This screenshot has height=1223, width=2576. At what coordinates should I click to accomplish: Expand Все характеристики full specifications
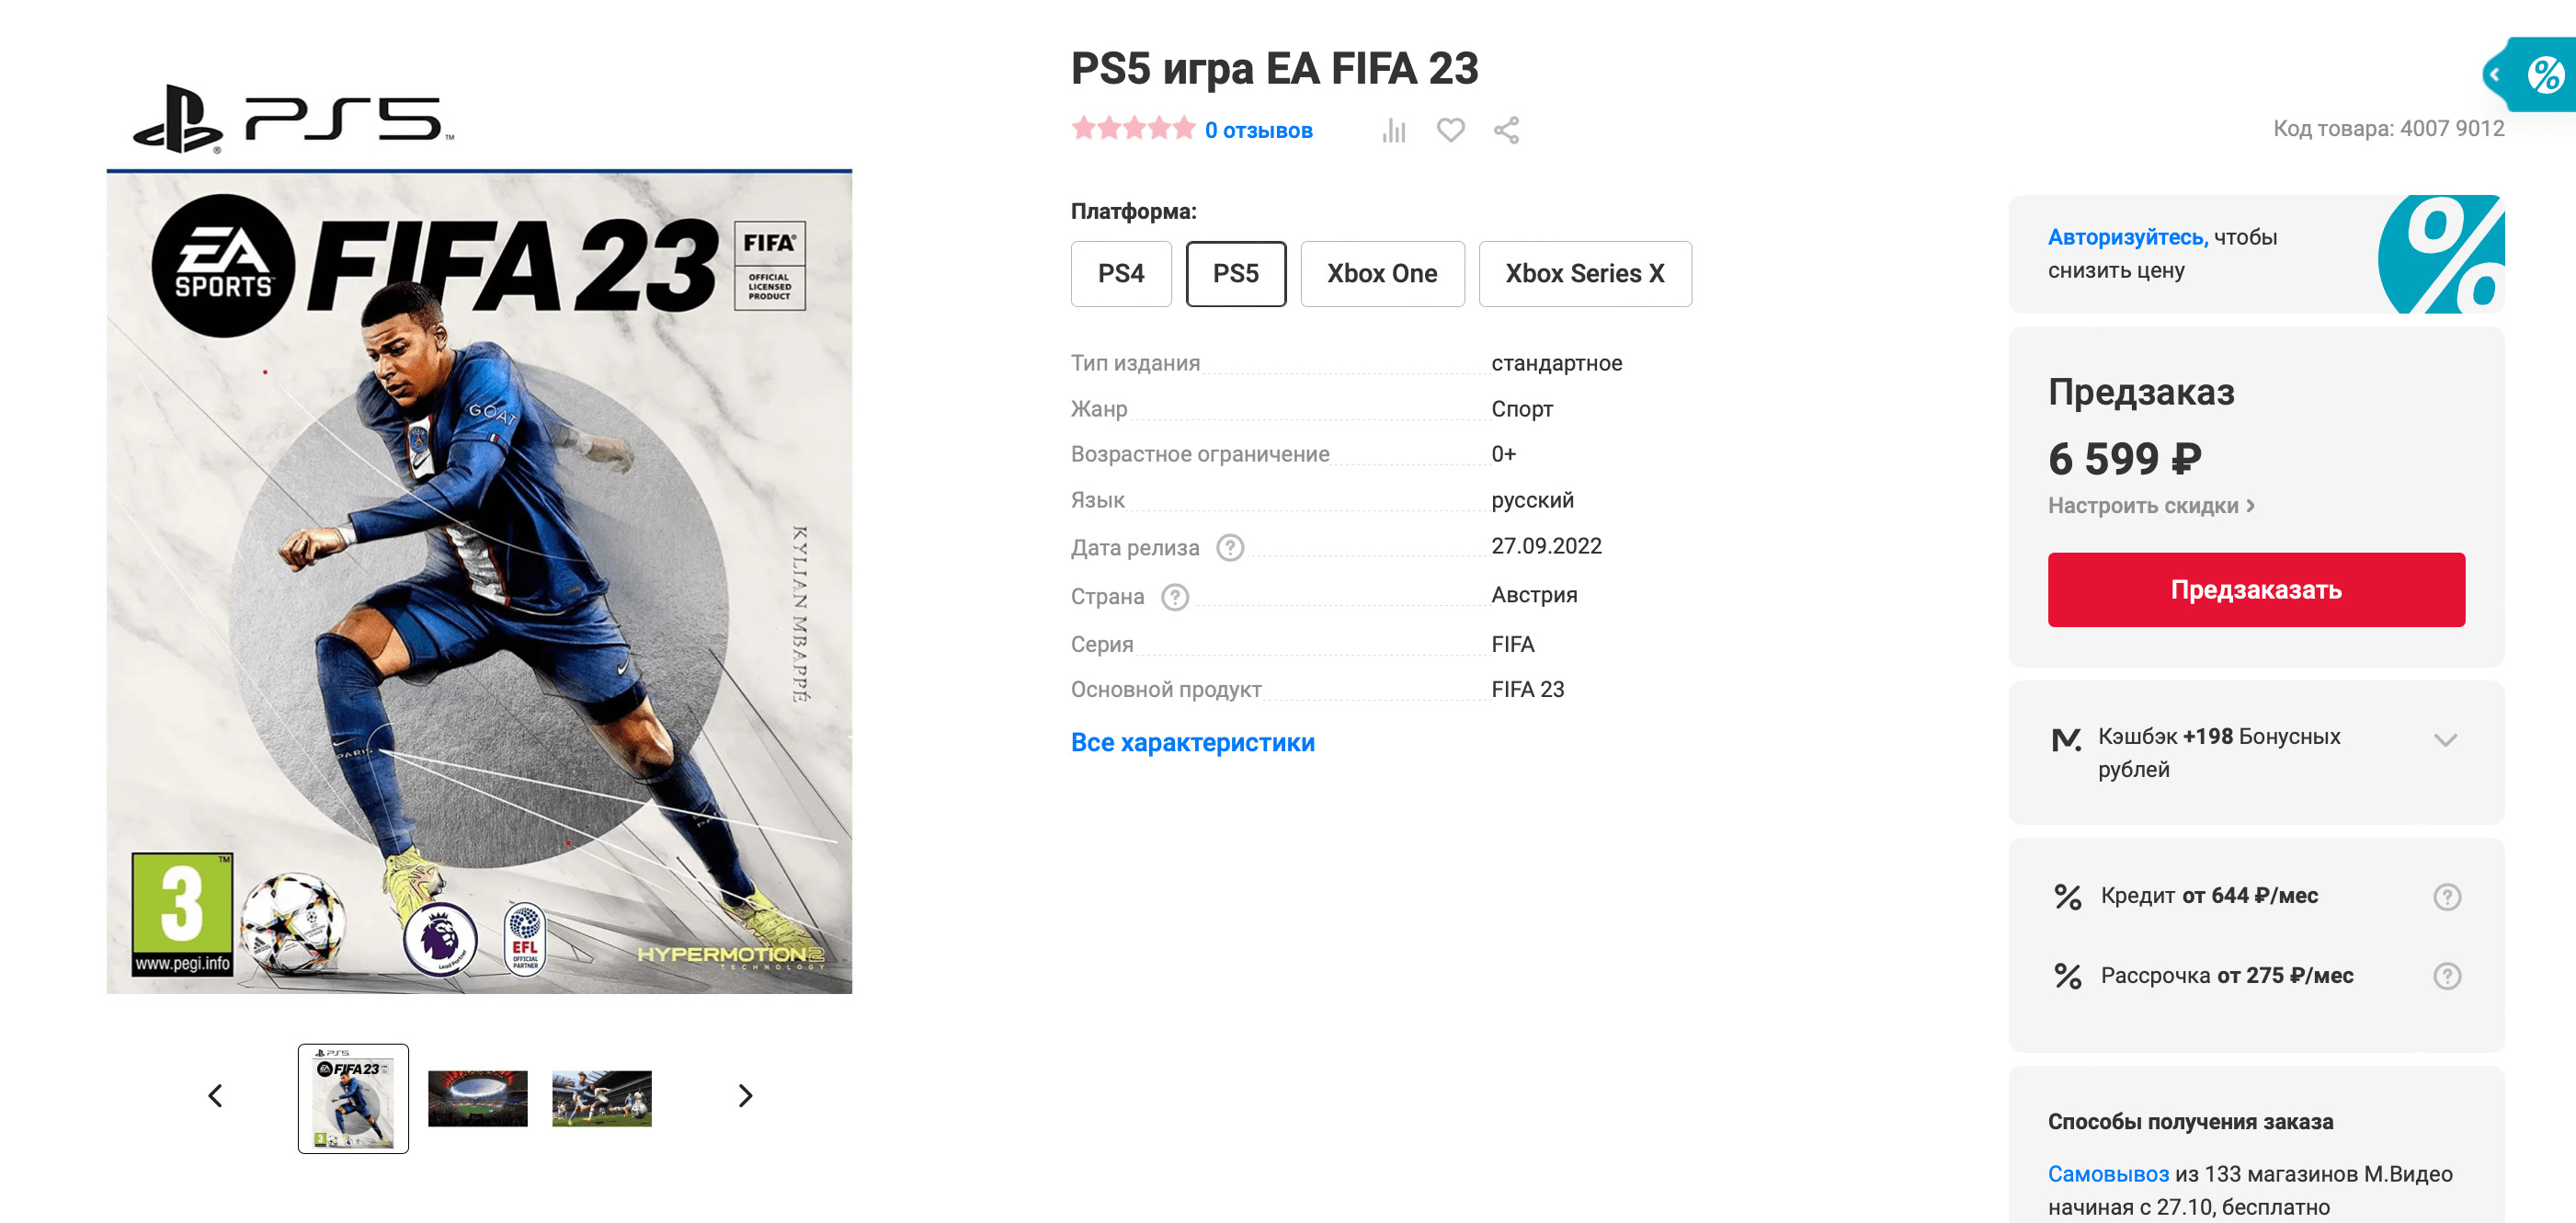[1192, 743]
